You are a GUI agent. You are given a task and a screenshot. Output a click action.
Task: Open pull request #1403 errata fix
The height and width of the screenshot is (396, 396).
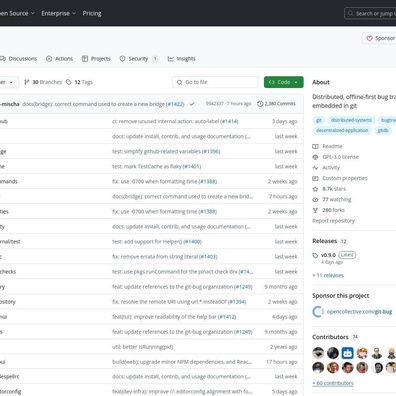pyautogui.click(x=208, y=257)
